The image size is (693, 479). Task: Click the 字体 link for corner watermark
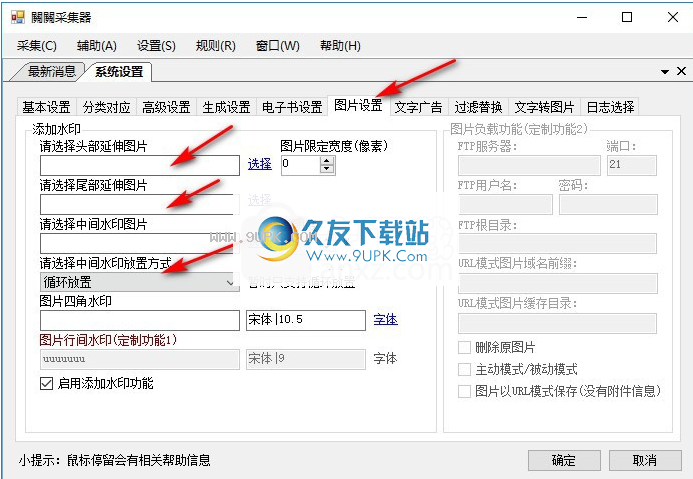(385, 319)
